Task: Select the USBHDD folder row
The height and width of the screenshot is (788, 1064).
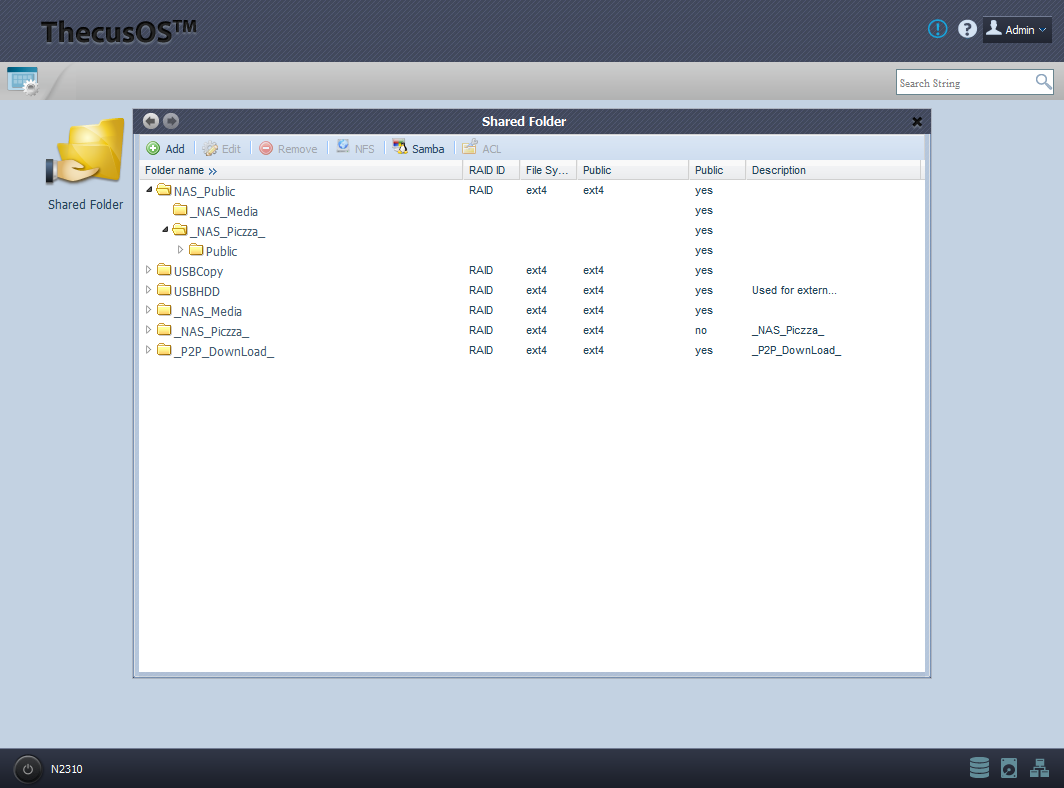Action: (x=197, y=291)
